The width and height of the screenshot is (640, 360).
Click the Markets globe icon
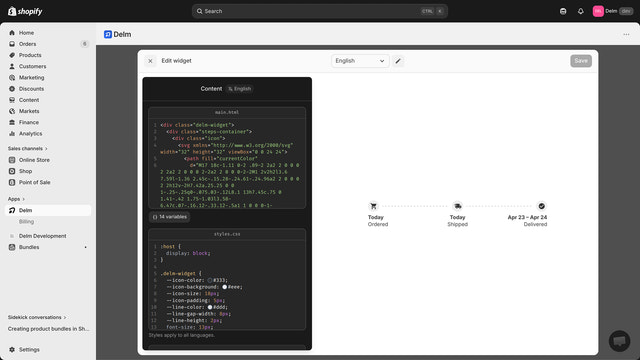tap(12, 111)
